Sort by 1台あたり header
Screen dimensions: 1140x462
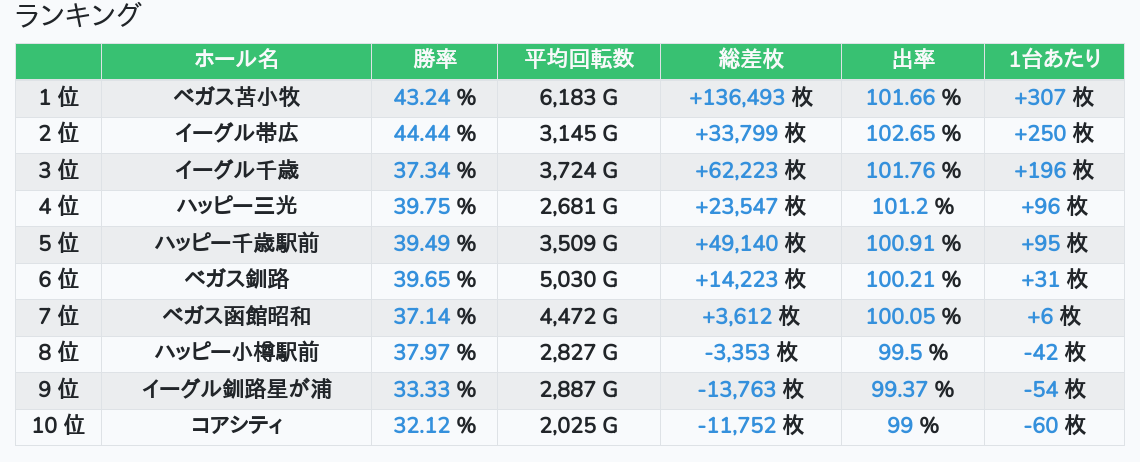pyautogui.click(x=1054, y=60)
